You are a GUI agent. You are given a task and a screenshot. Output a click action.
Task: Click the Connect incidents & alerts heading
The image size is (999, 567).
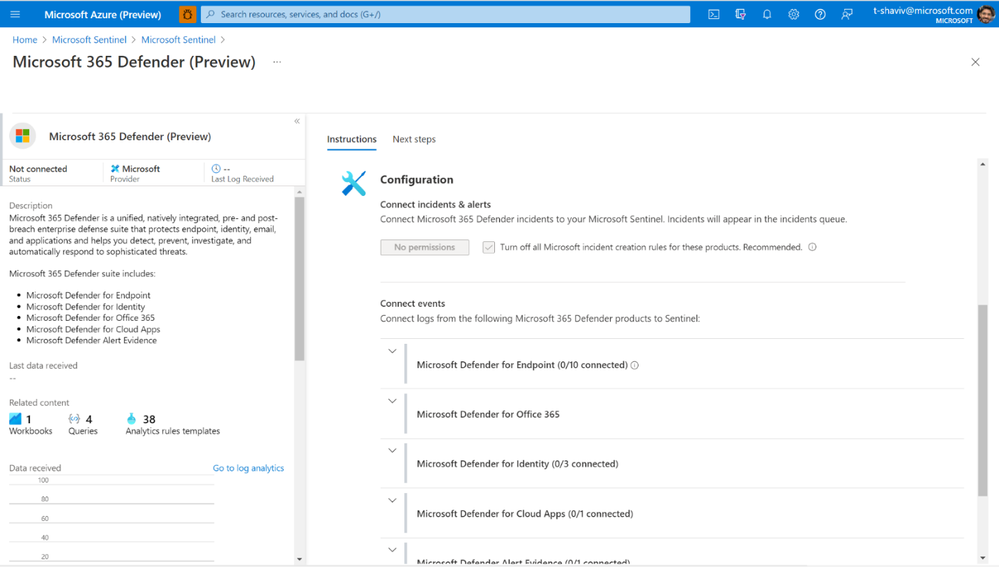tap(436, 205)
